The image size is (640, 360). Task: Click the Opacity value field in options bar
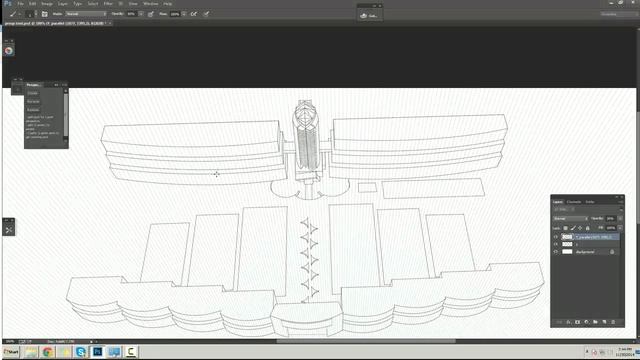(x=131, y=14)
